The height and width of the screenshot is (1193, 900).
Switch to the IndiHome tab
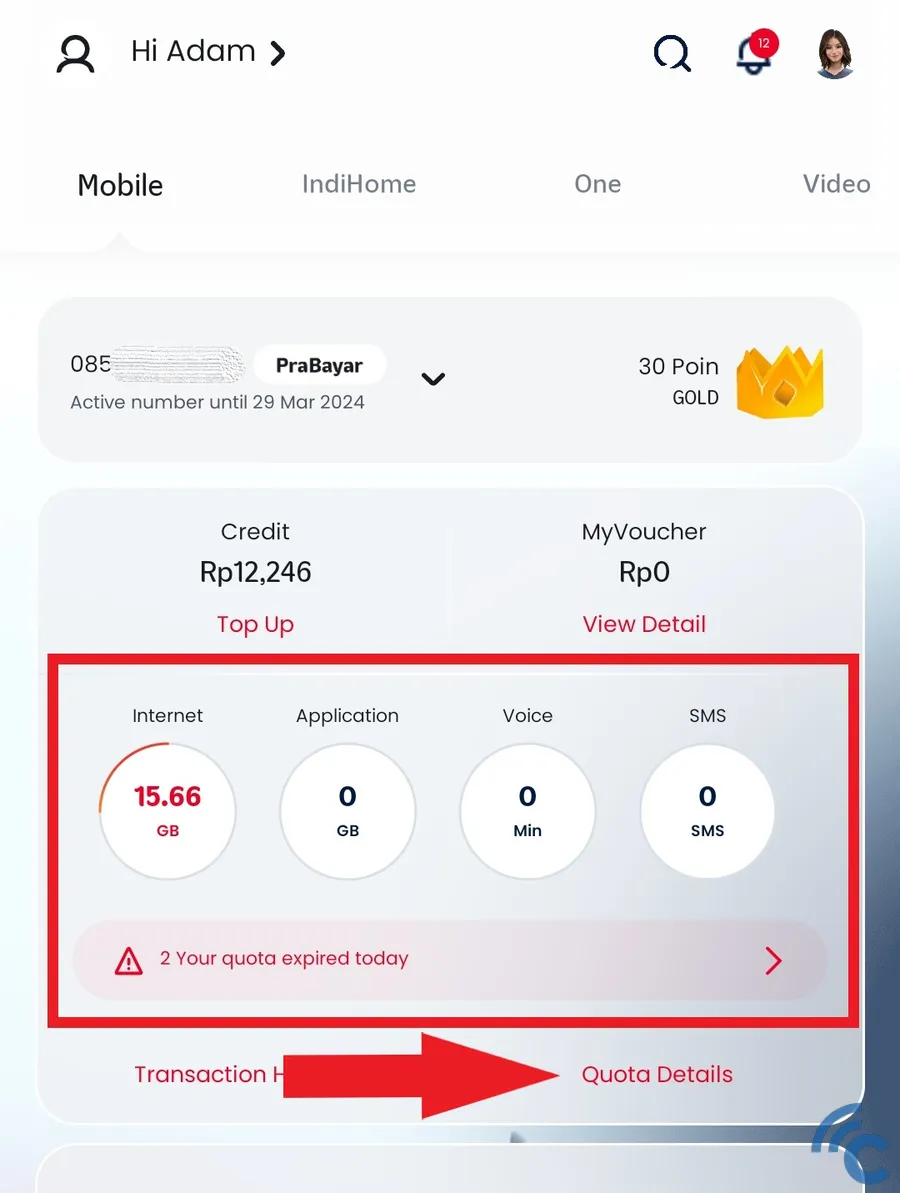coord(359,184)
